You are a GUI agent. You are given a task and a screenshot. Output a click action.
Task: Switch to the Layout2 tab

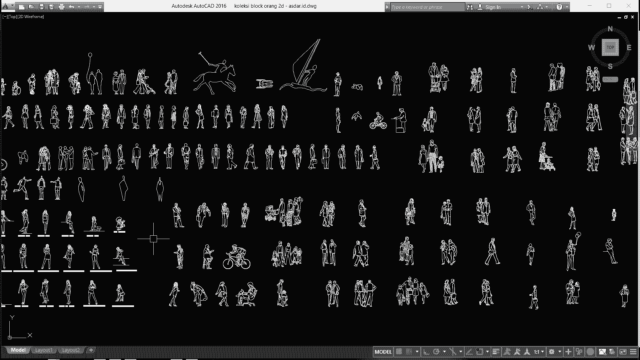pyautogui.click(x=71, y=350)
